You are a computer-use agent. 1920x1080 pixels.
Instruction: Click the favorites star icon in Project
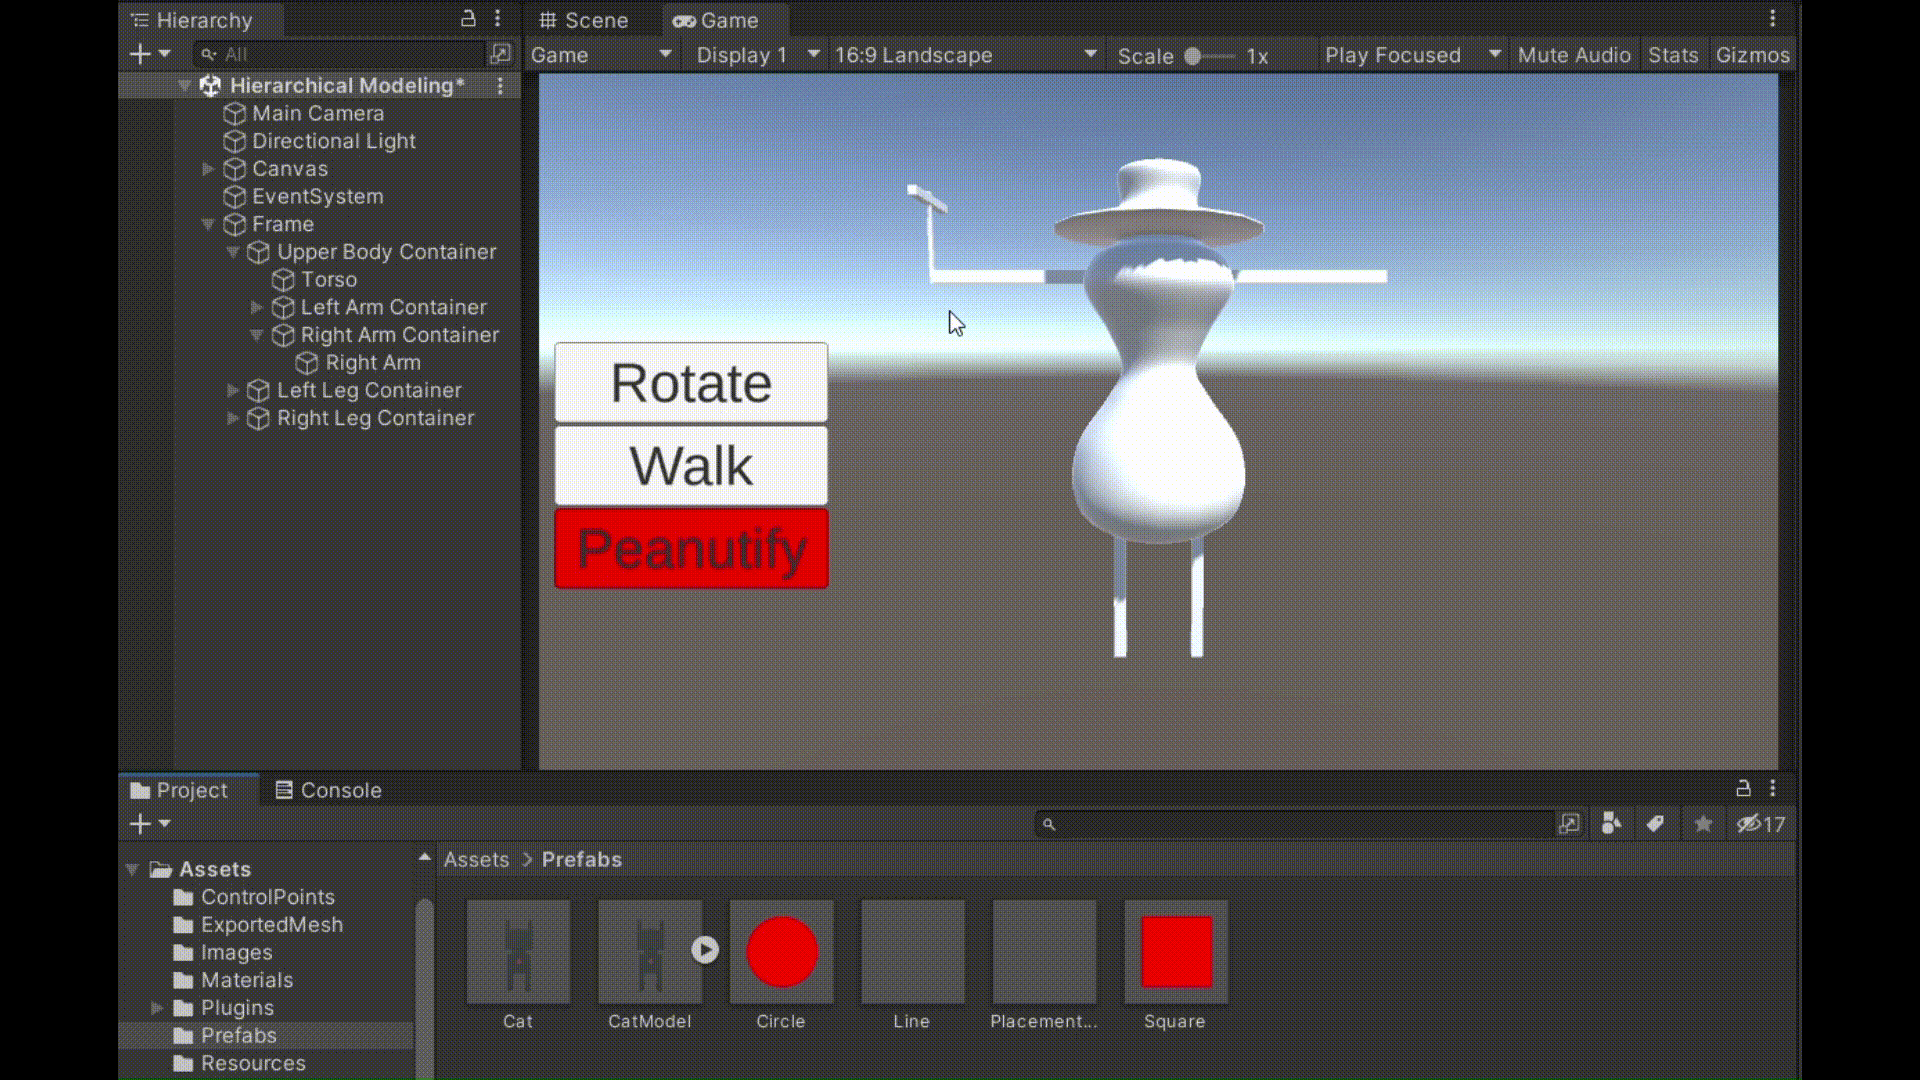(1703, 824)
